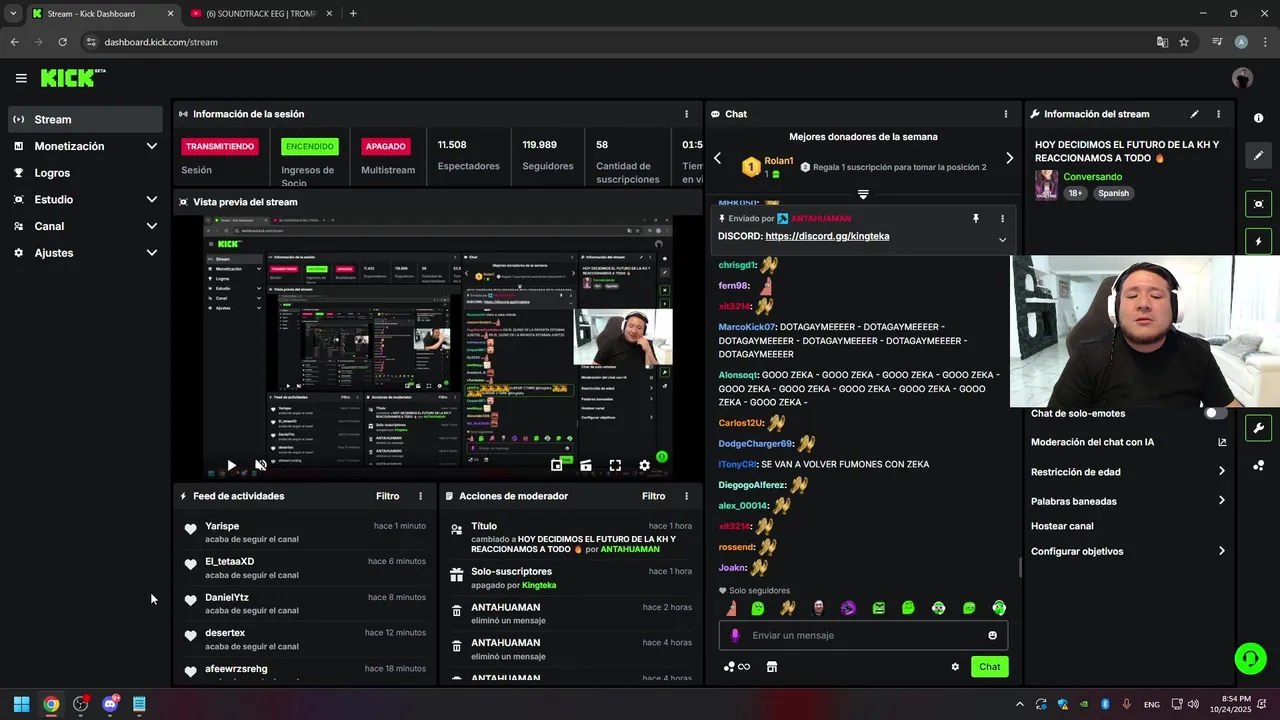Expand Palabras baneadas setting

(x=1128, y=501)
